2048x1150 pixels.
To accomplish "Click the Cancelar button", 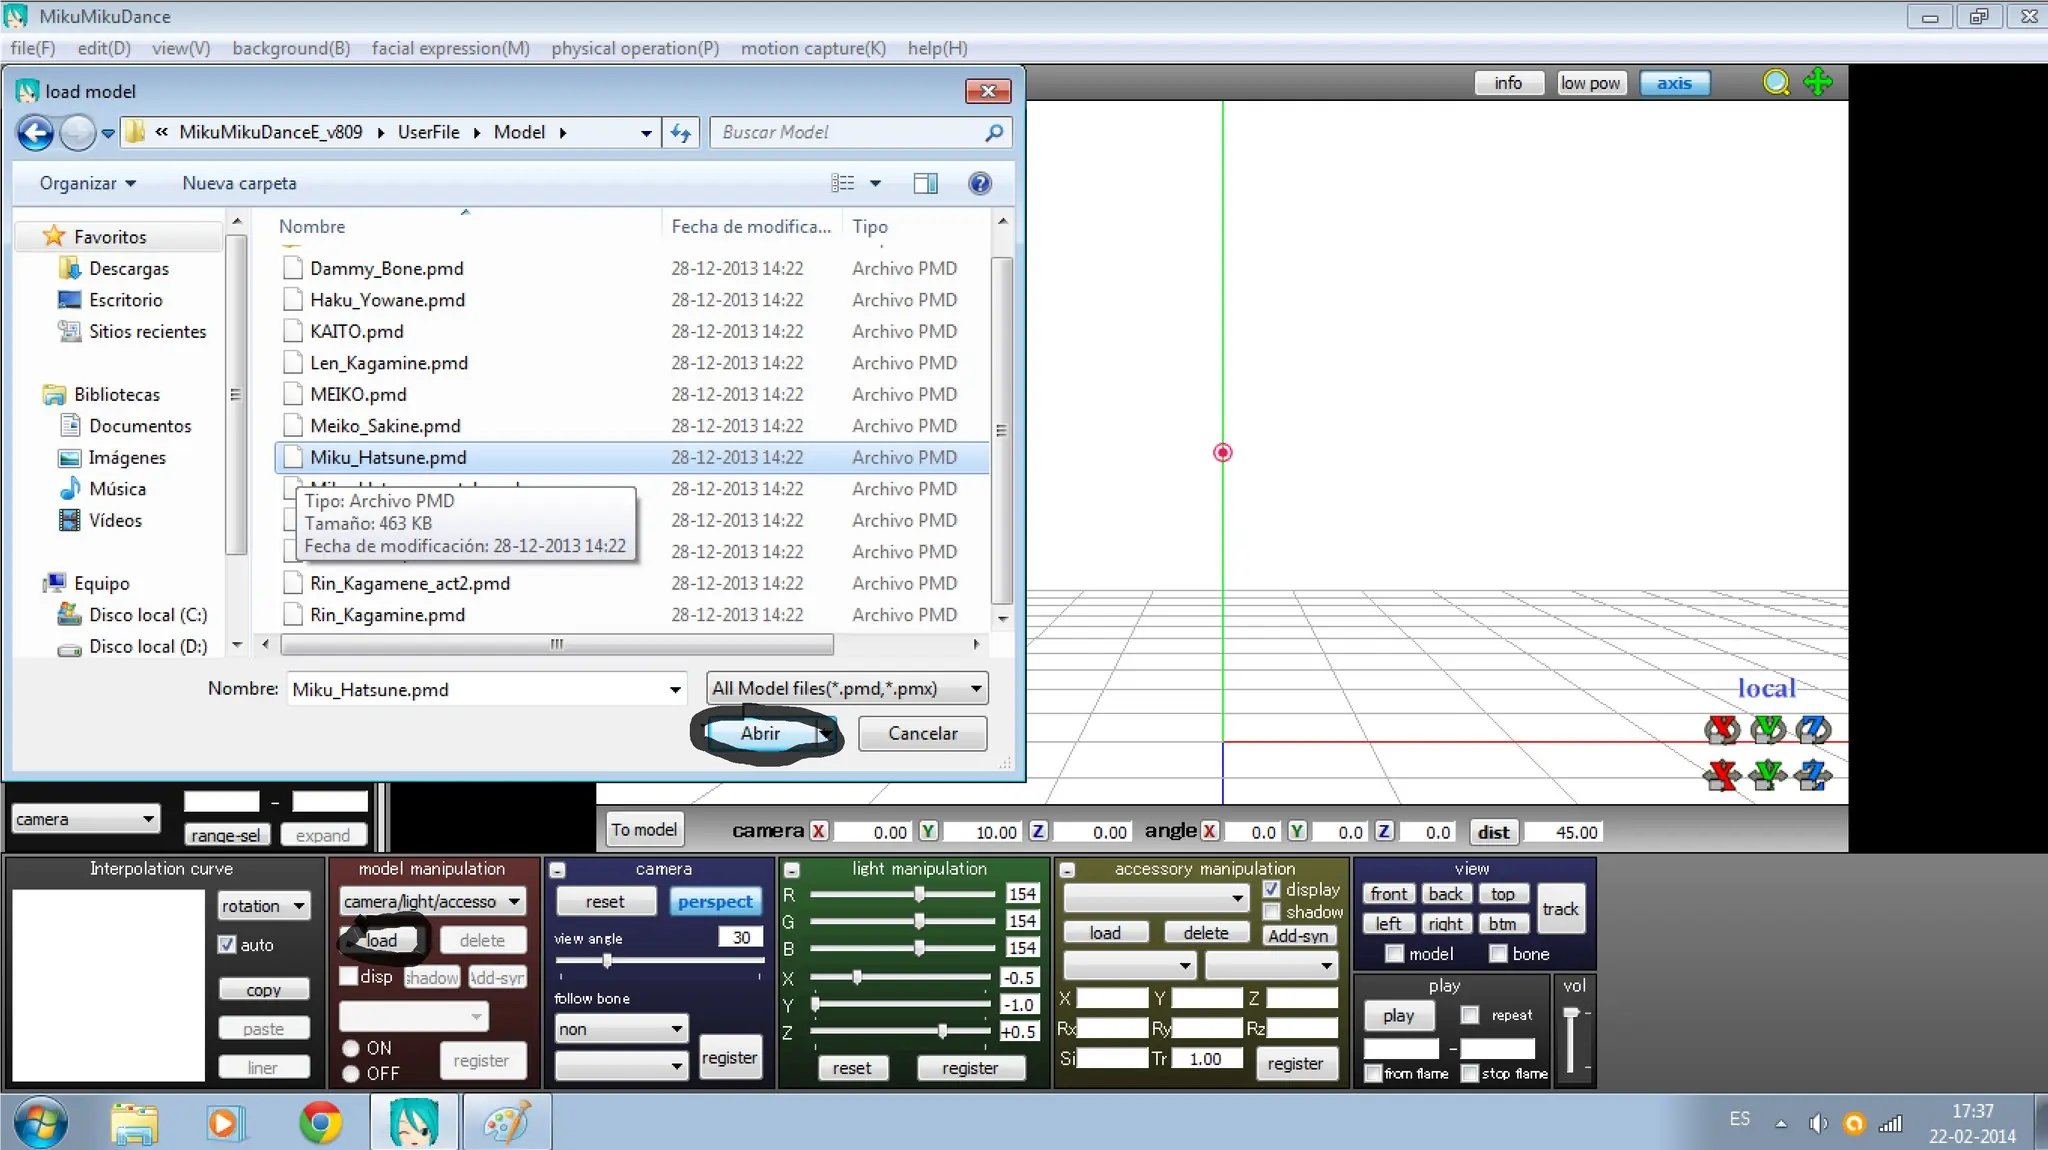I will [922, 734].
